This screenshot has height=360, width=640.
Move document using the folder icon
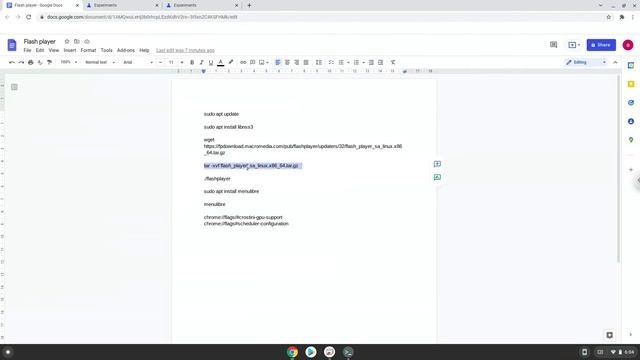(77, 42)
